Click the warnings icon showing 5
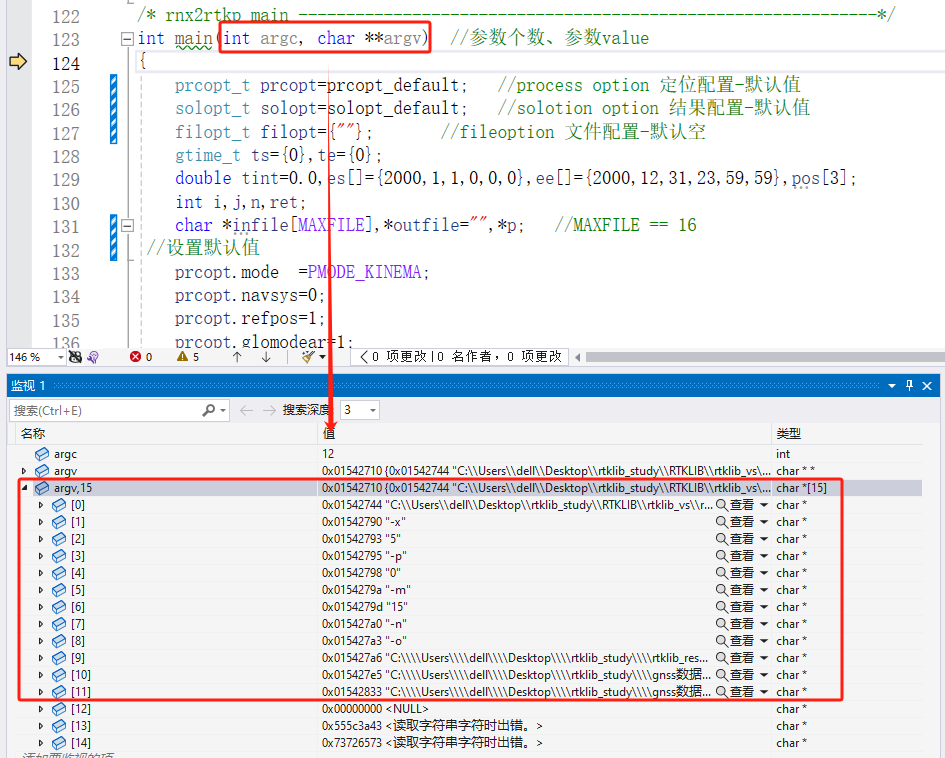This screenshot has height=758, width=945. 183,357
